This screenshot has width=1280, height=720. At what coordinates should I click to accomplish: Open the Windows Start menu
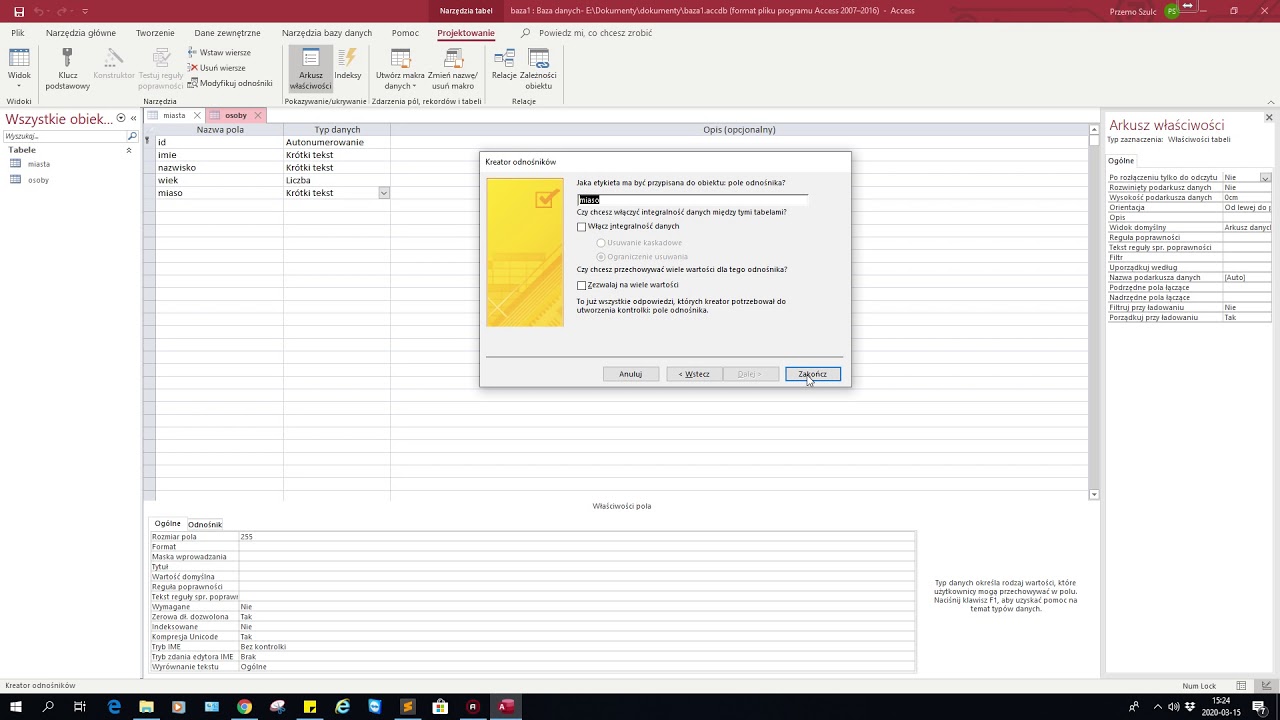16,707
